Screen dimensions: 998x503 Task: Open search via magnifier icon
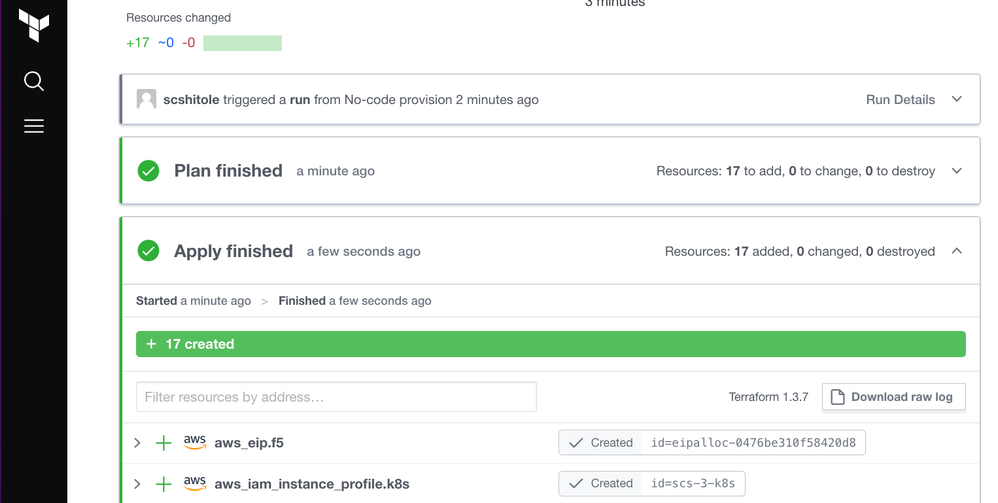click(34, 81)
